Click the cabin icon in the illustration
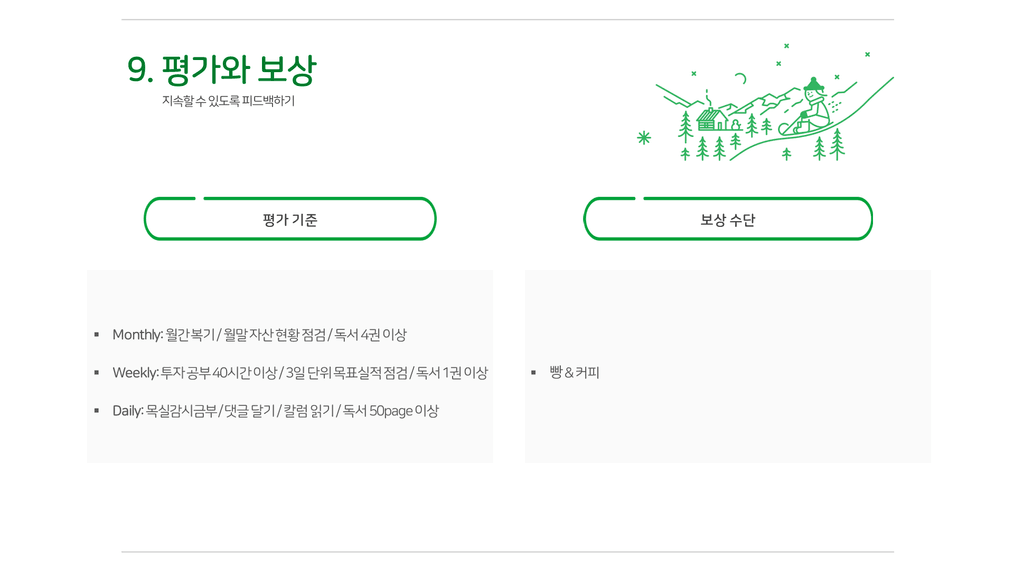The width and height of the screenshot is (1014, 570). pos(712,119)
